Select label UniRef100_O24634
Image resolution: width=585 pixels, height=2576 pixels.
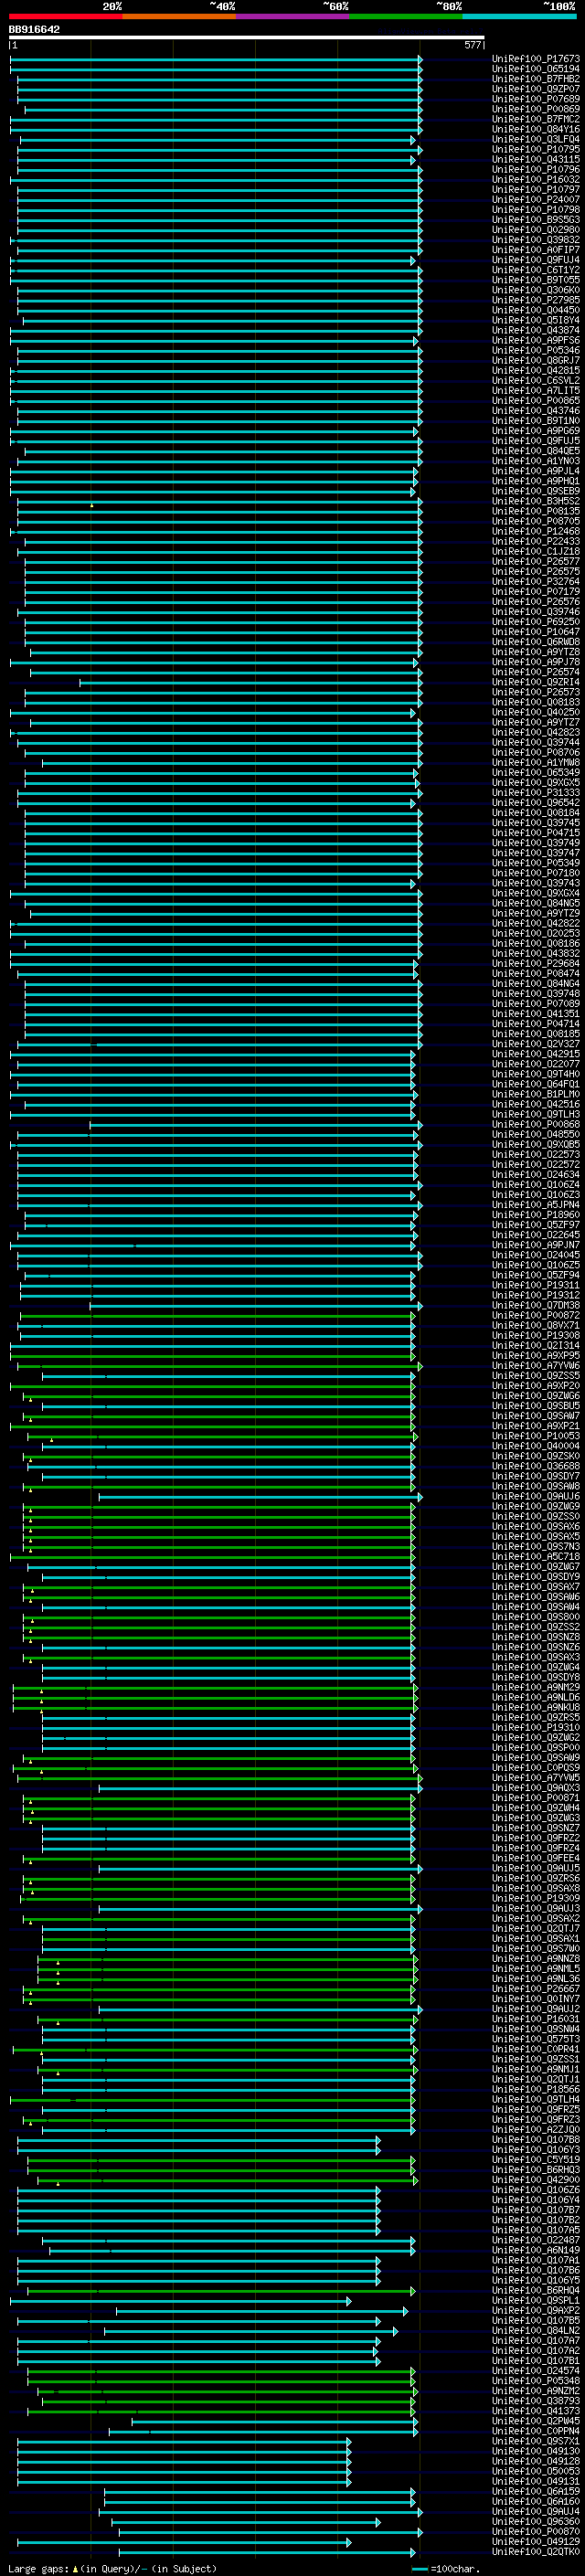pos(536,1175)
